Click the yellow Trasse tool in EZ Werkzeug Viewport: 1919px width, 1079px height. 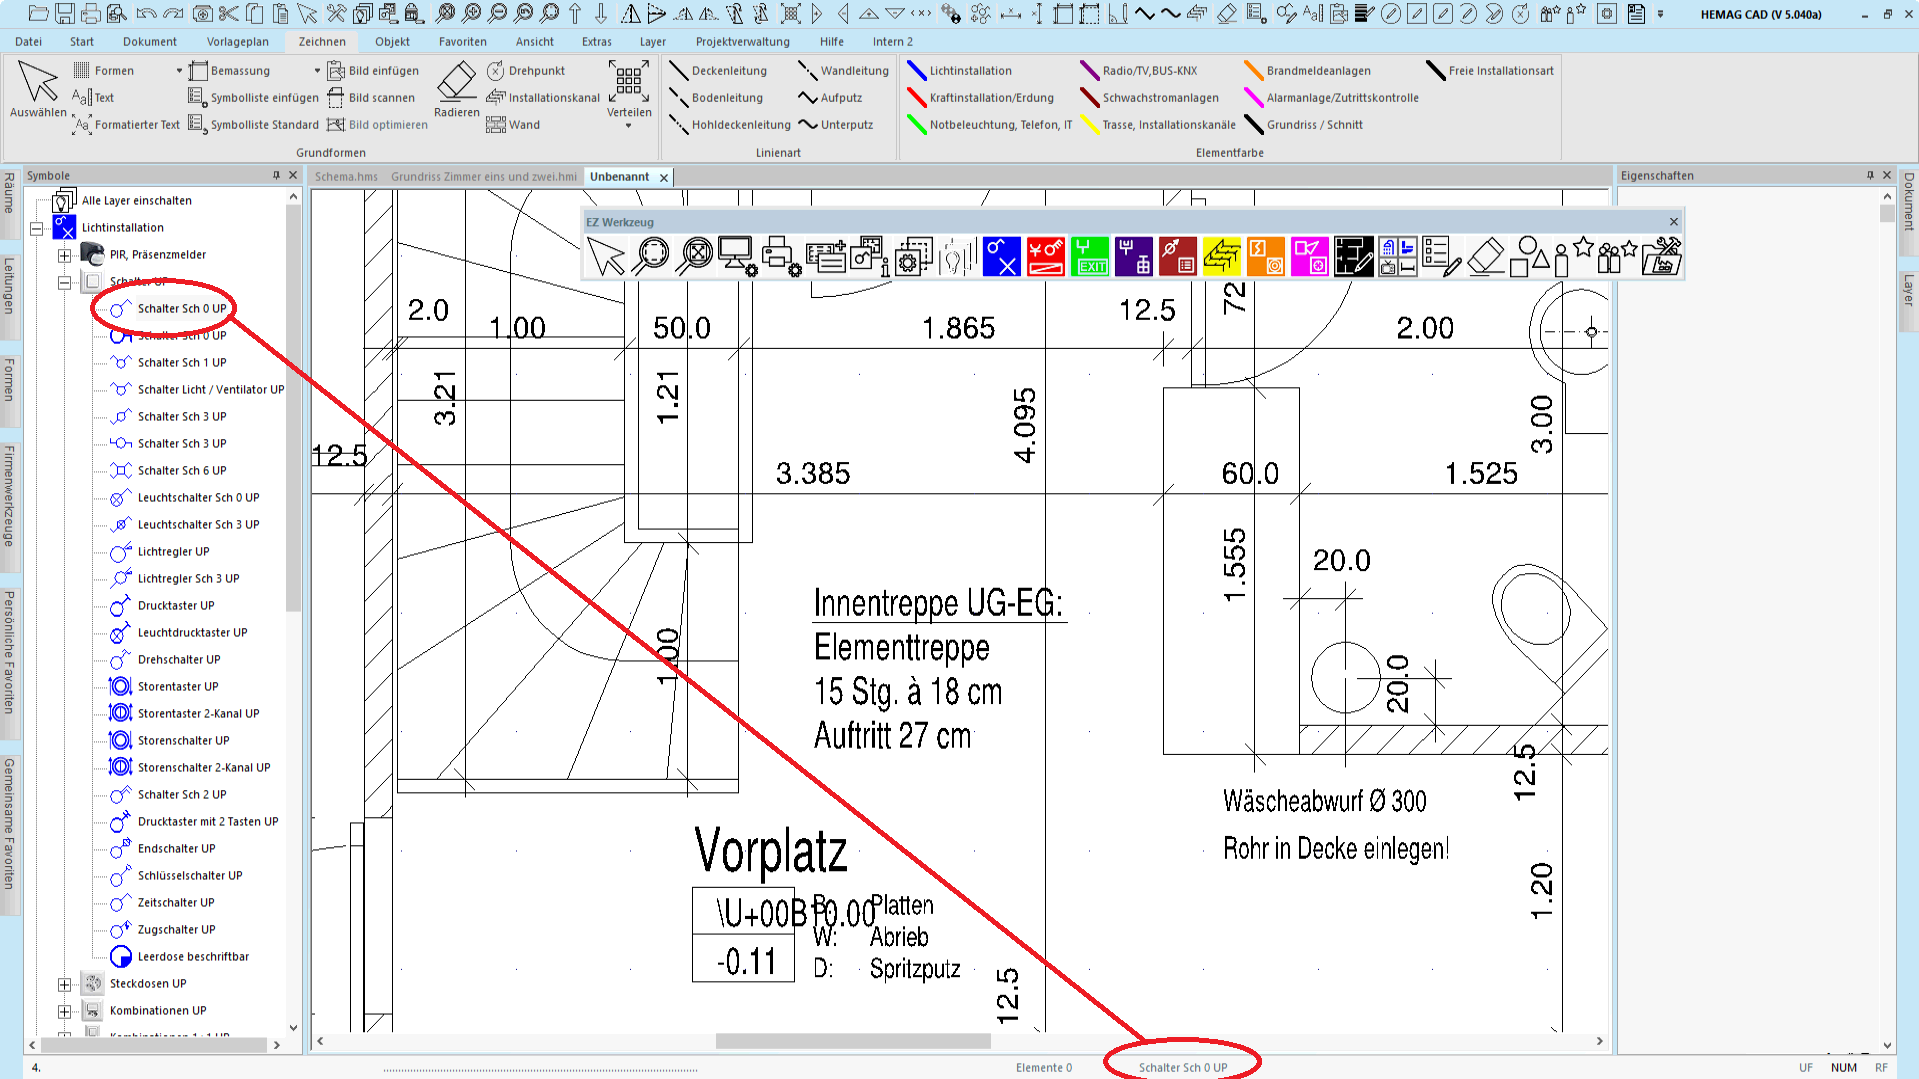(1221, 256)
